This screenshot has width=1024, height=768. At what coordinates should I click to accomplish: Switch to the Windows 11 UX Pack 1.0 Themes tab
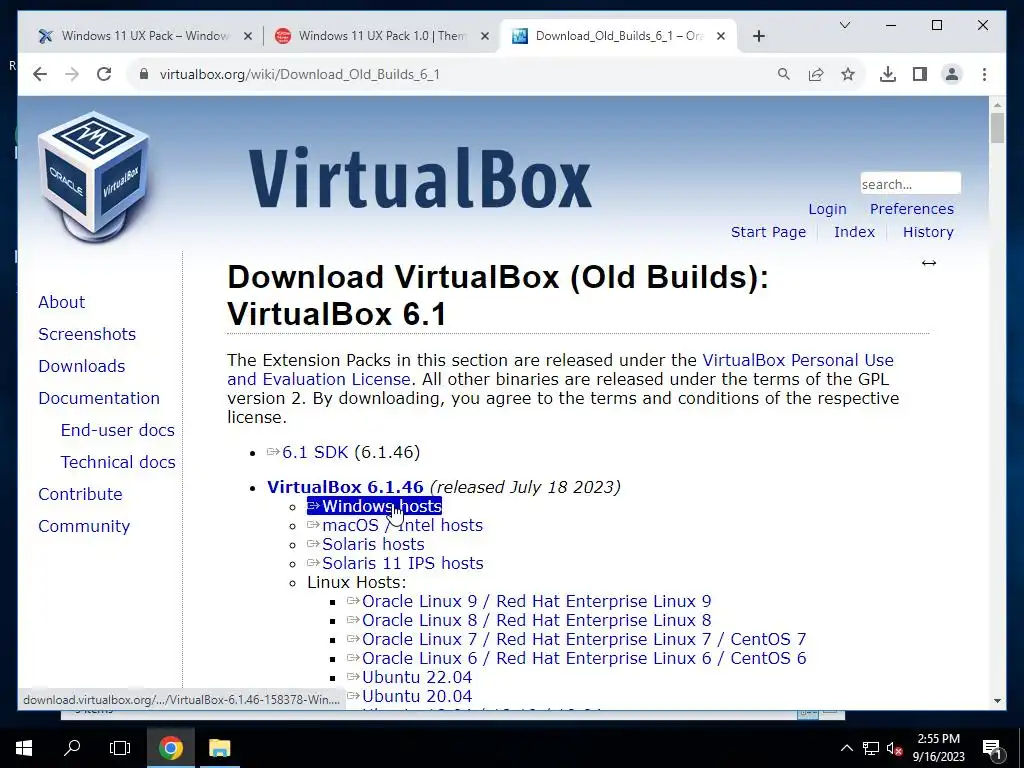pos(382,36)
